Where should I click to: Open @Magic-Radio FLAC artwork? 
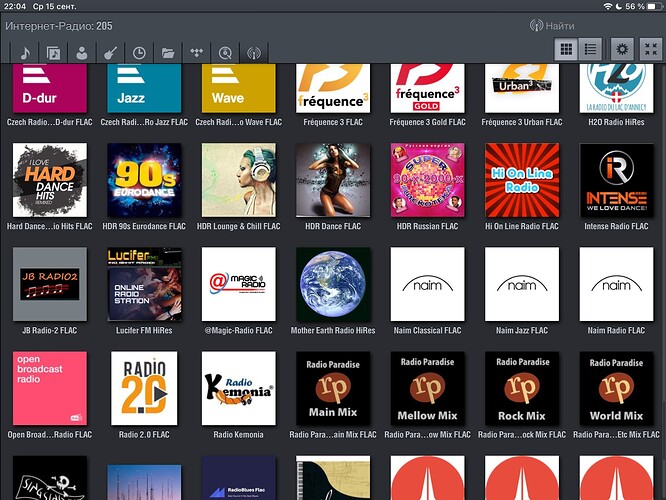pos(239,284)
